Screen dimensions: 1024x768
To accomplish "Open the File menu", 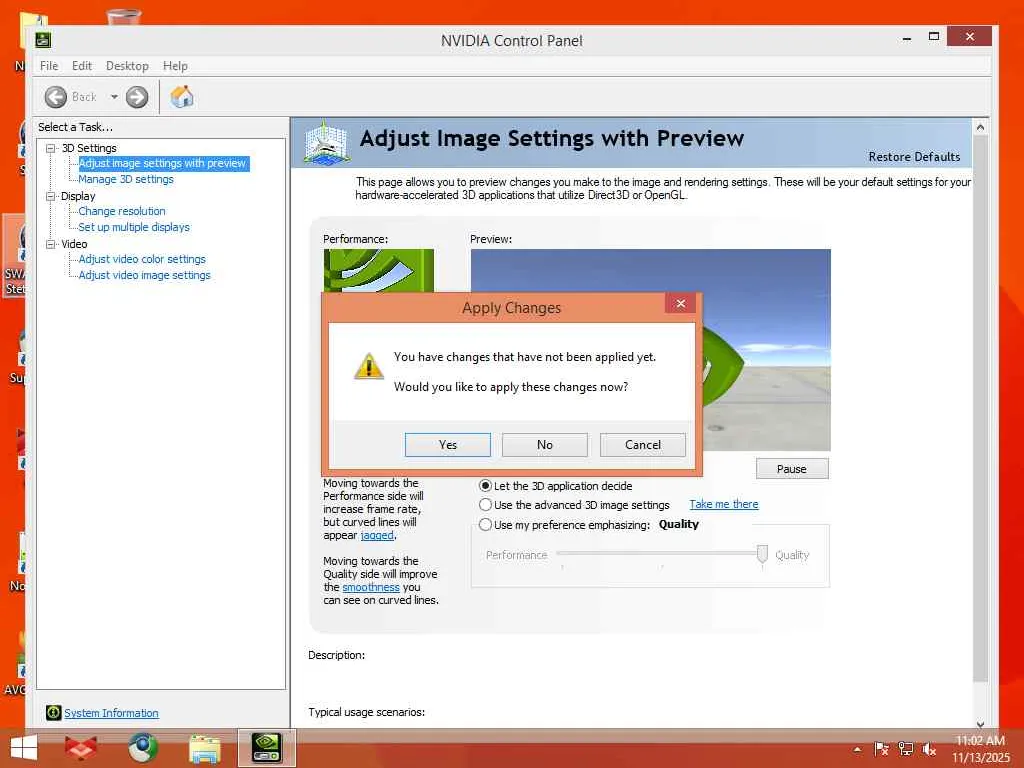I will pos(49,66).
